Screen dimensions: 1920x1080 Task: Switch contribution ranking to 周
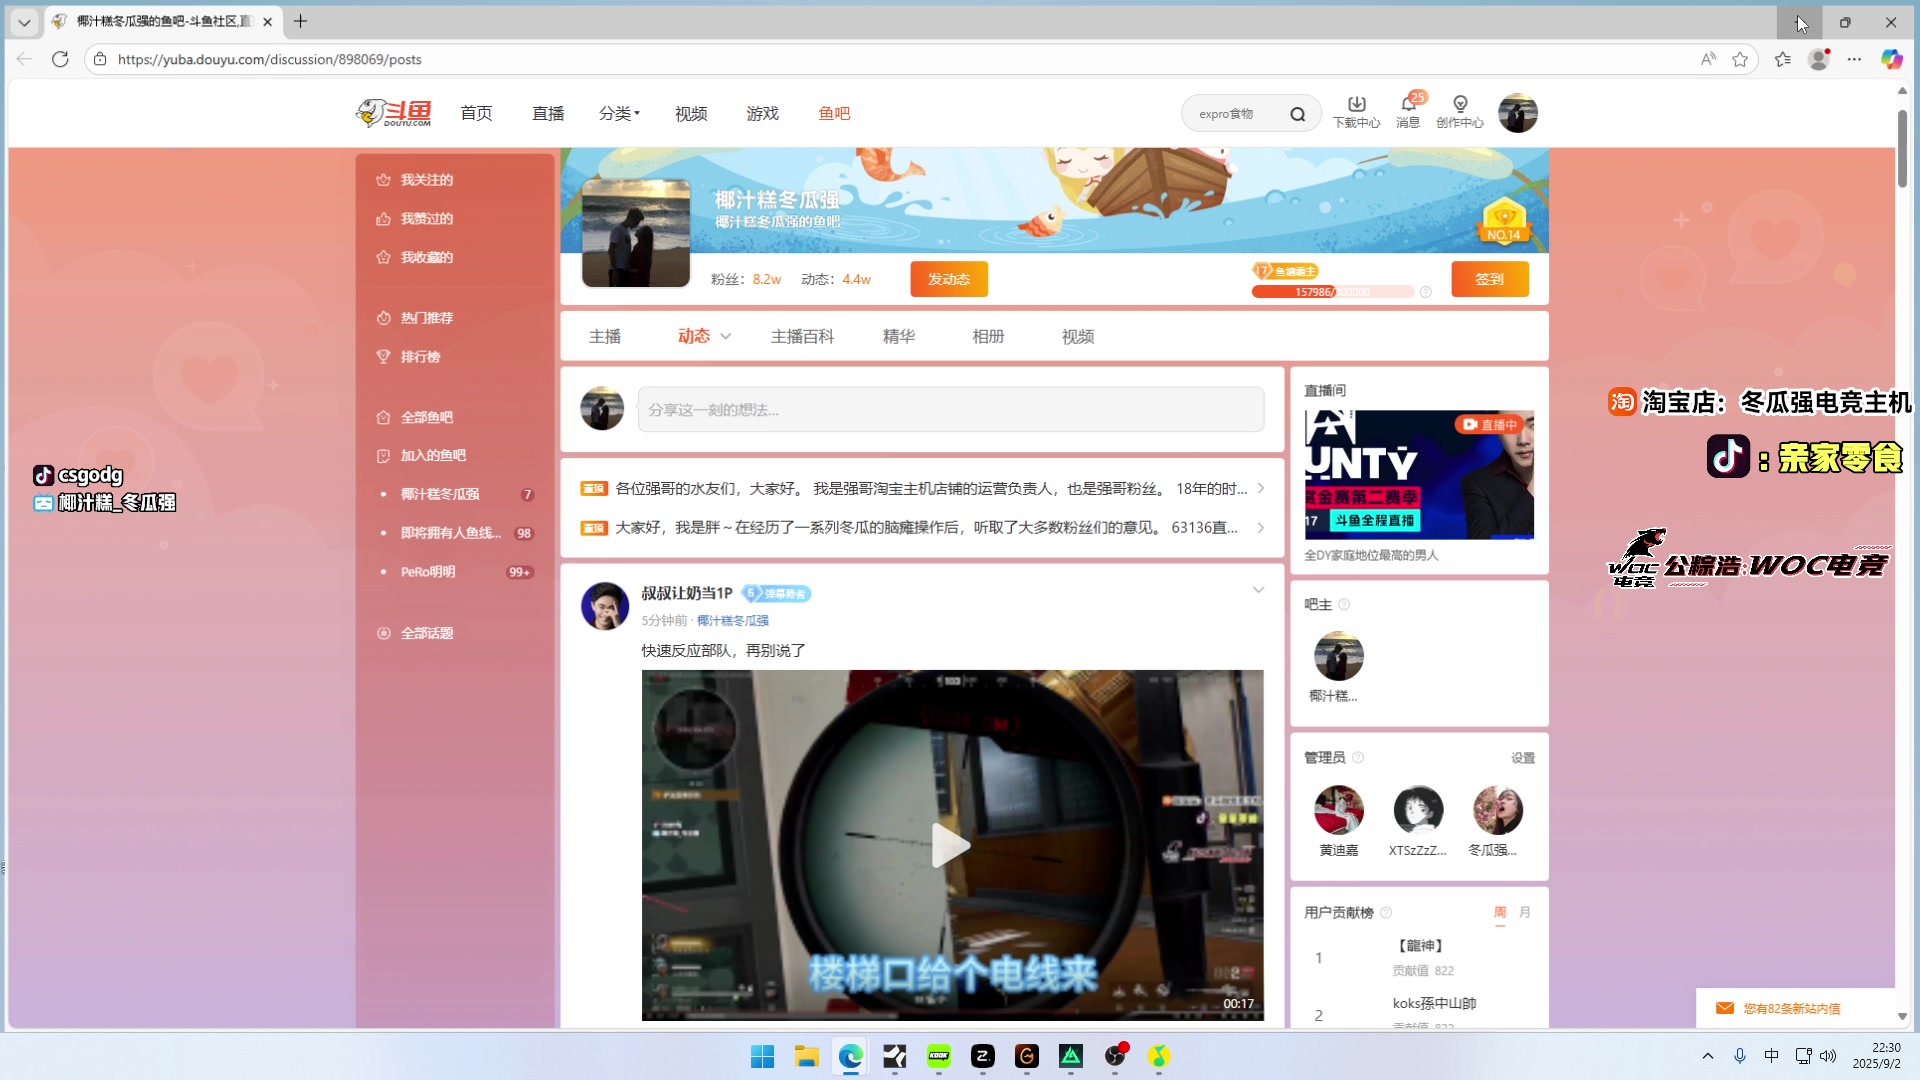[1500, 912]
